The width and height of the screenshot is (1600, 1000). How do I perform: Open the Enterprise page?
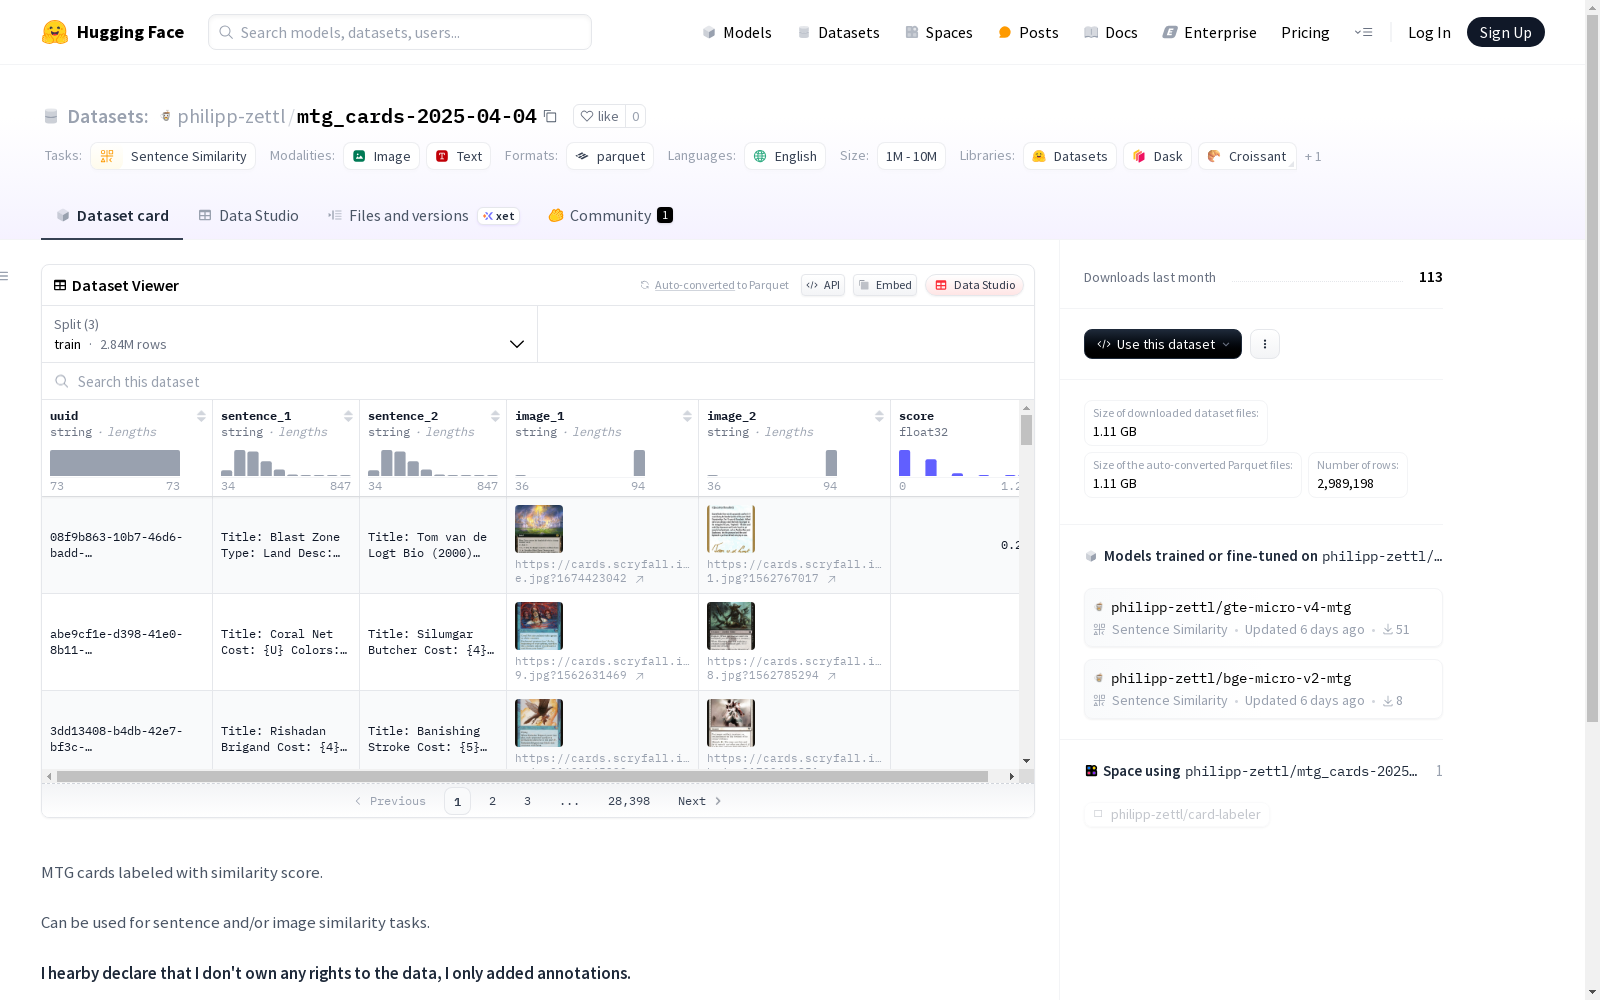tap(1210, 32)
